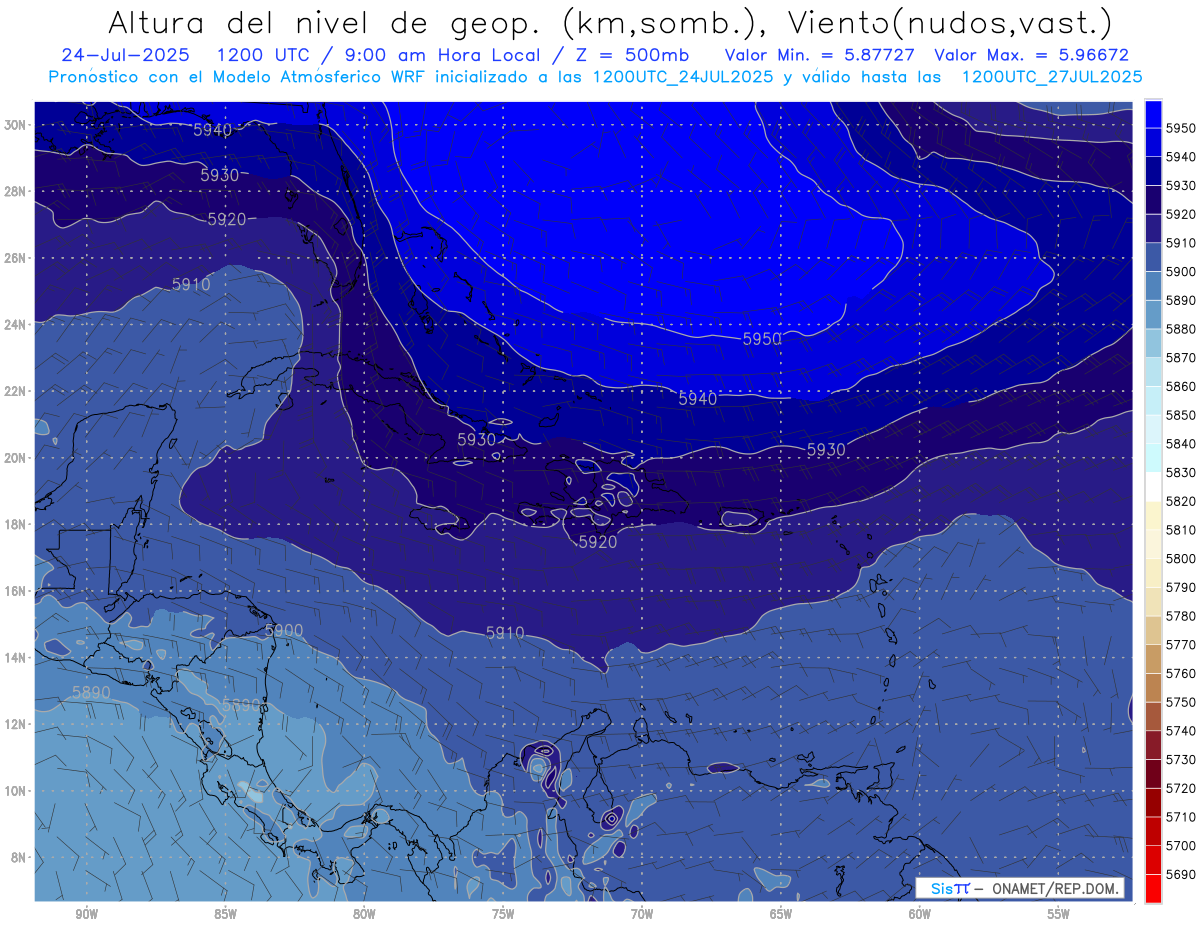This screenshot has height=927, width=1200.
Task: Click the '5730' colorbar scale label
Action: 1180,760
